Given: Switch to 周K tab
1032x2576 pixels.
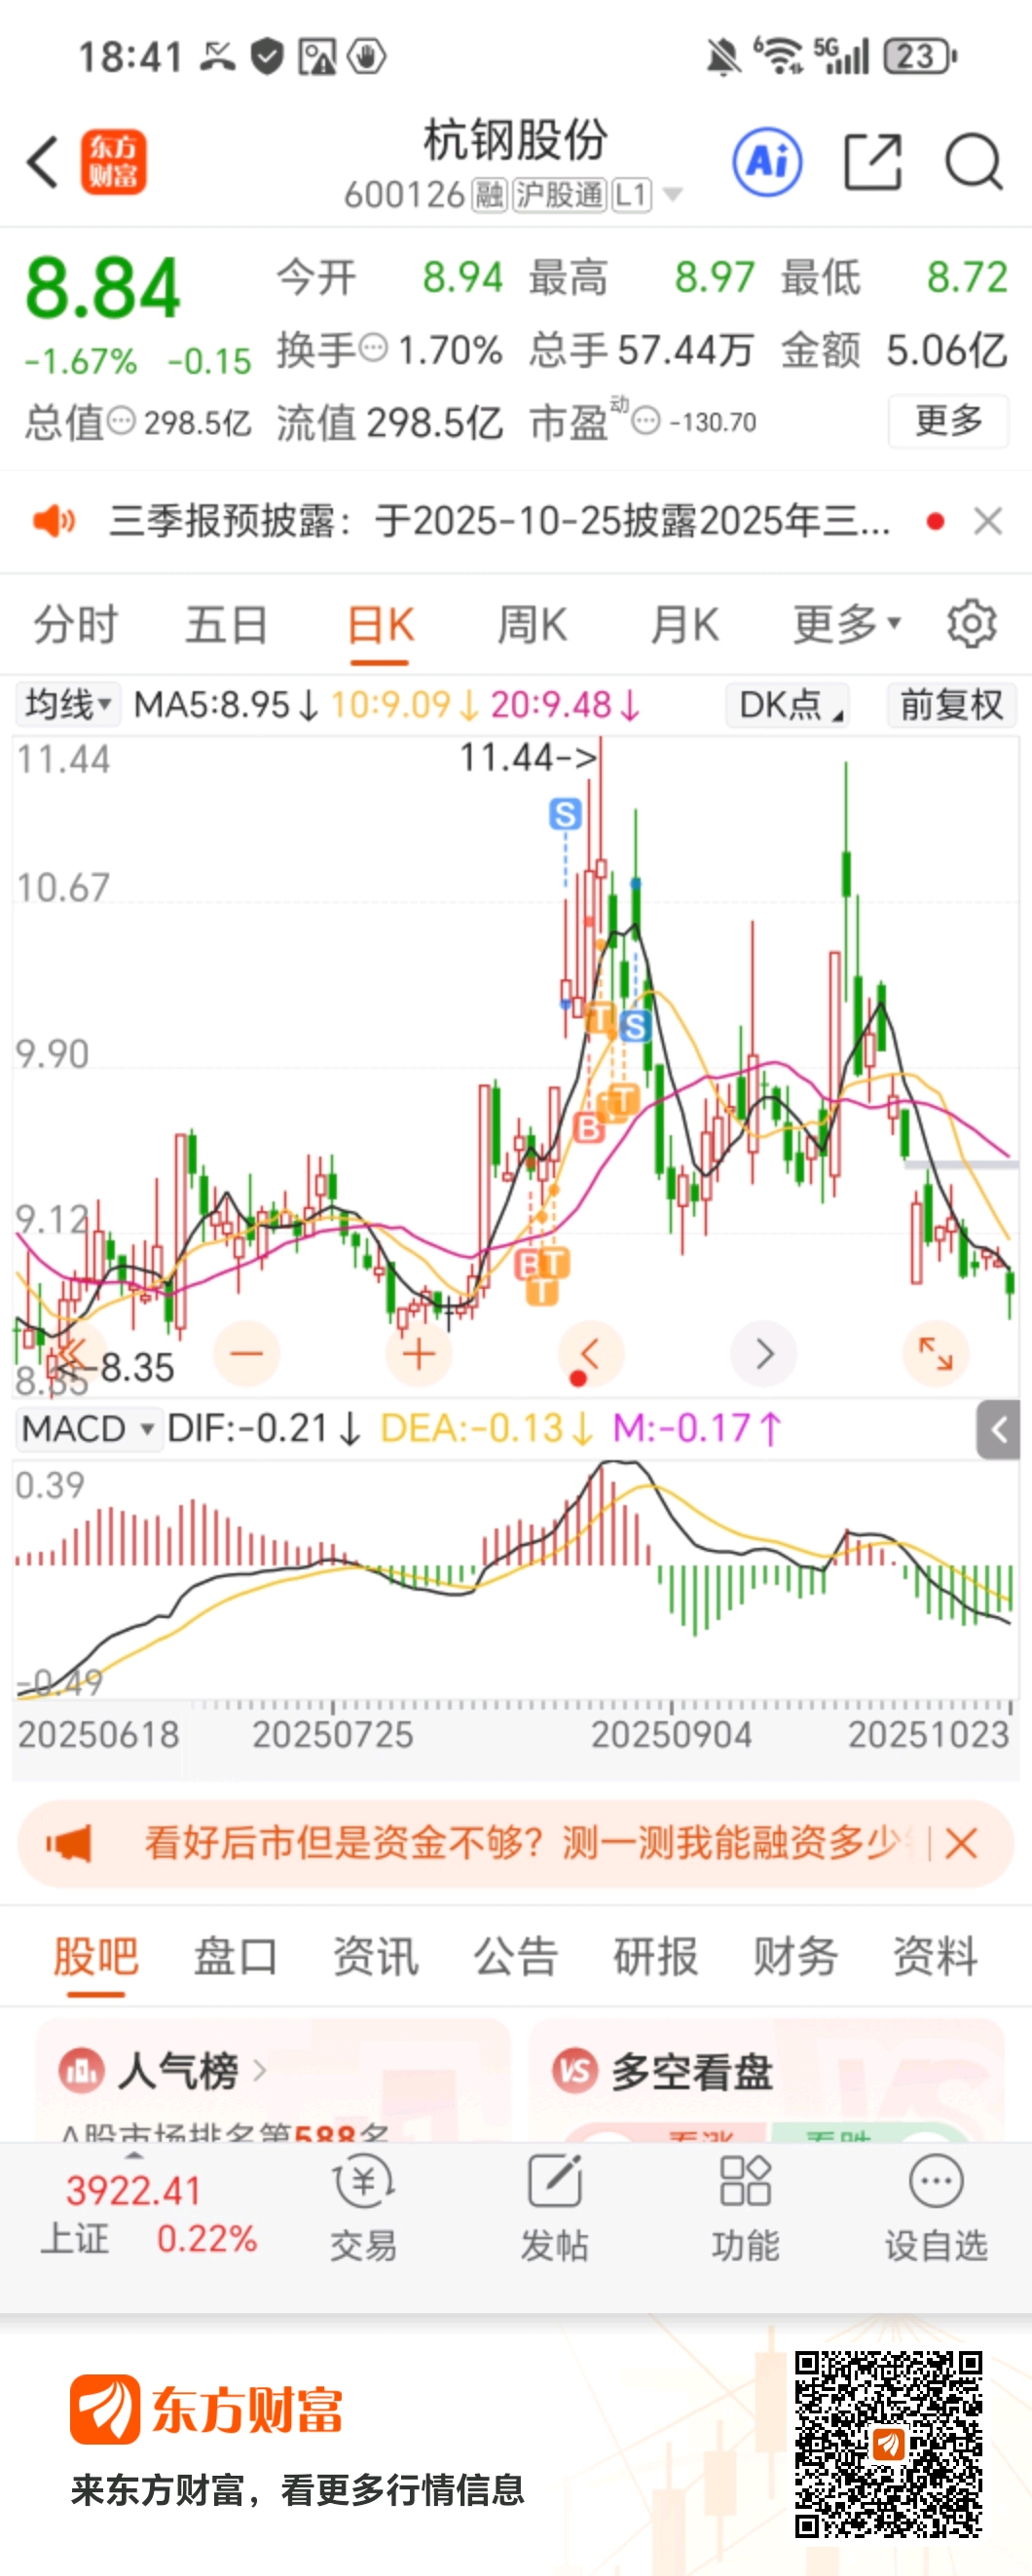Looking at the screenshot, I should tap(532, 625).
